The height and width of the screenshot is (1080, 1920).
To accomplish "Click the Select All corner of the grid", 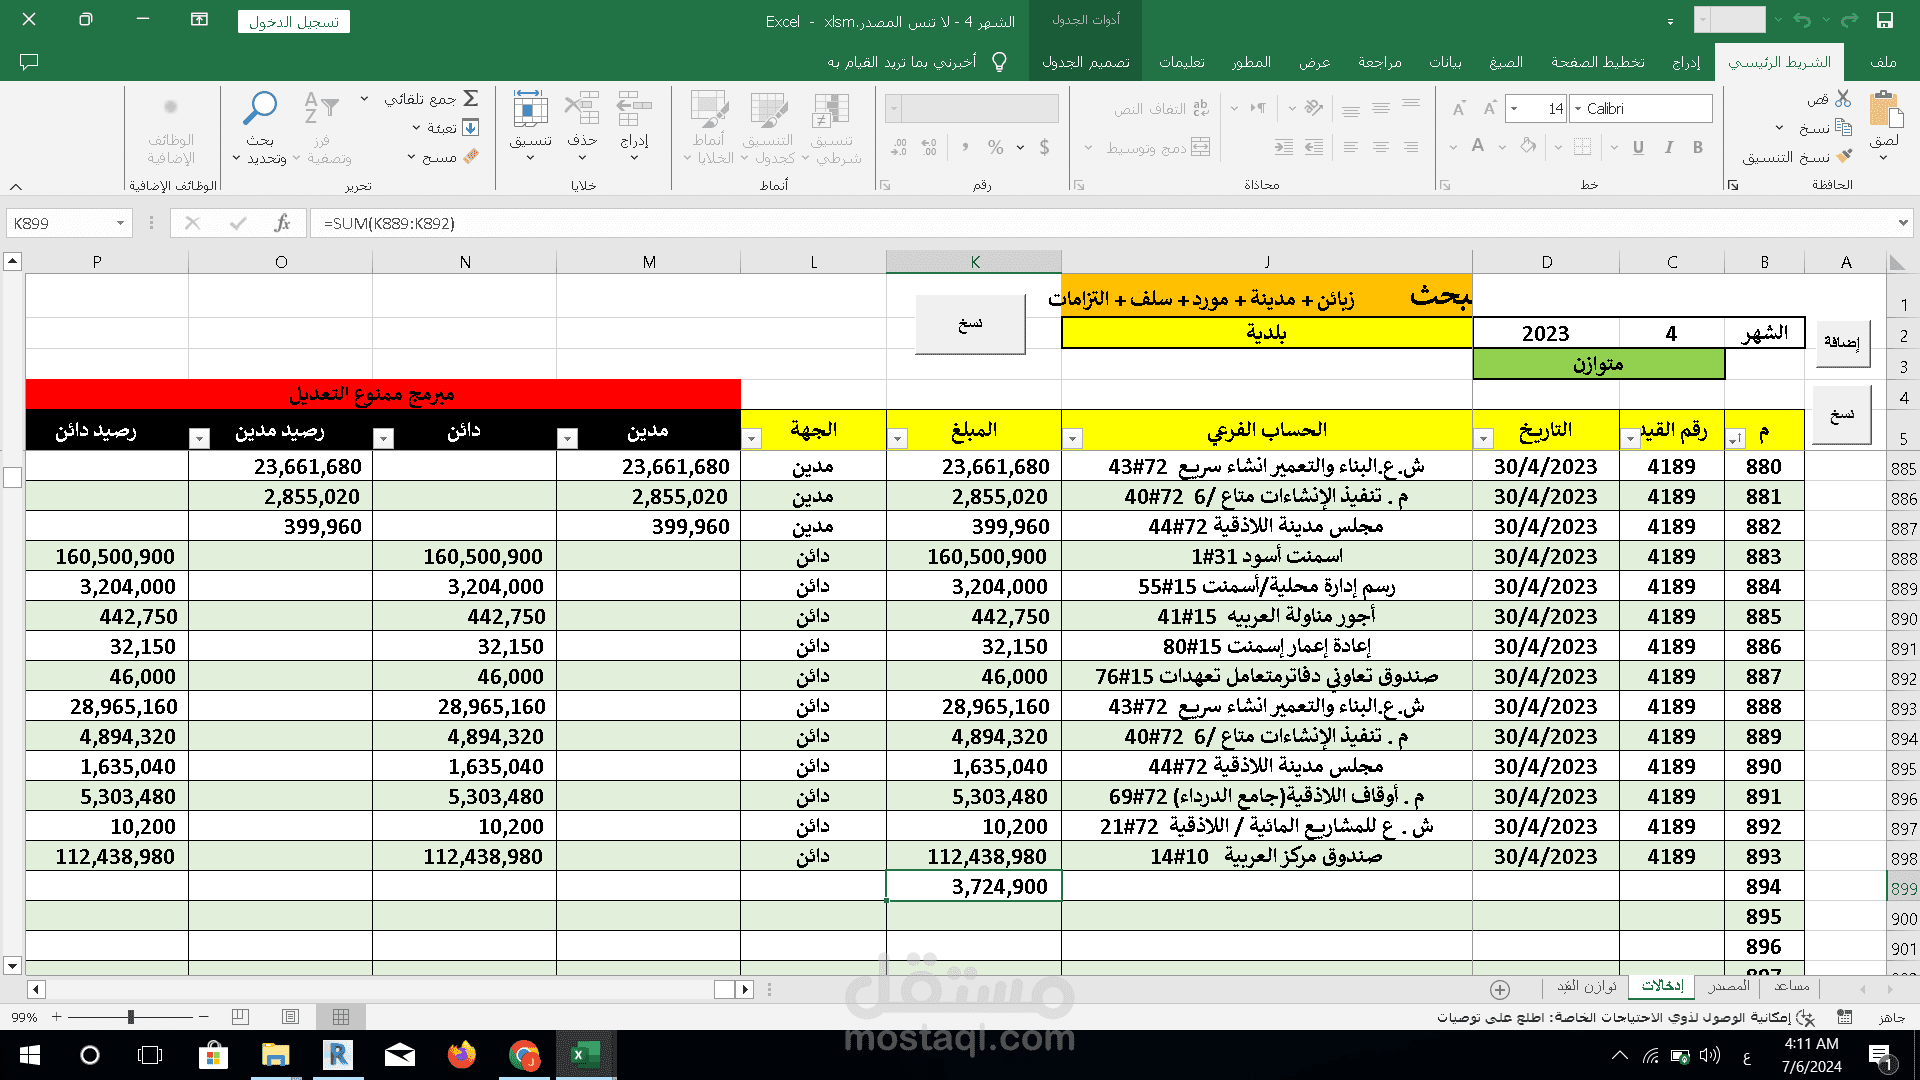I will pos(1897,262).
